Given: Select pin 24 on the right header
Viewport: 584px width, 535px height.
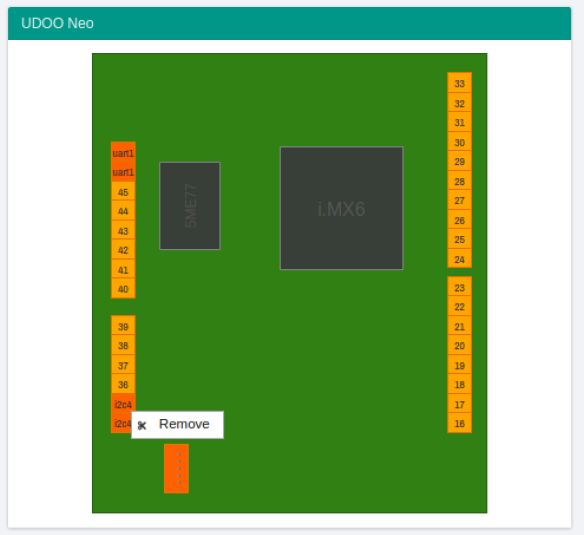Looking at the screenshot, I should 460,259.
